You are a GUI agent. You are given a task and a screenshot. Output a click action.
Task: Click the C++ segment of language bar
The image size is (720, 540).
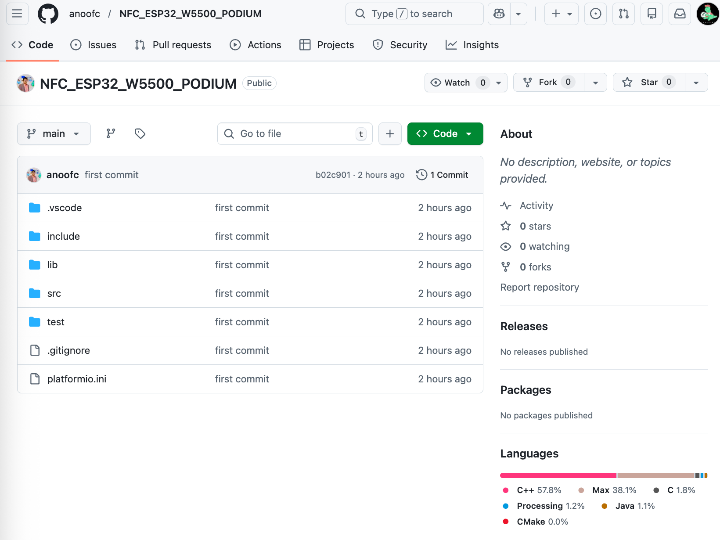[x=557, y=475]
